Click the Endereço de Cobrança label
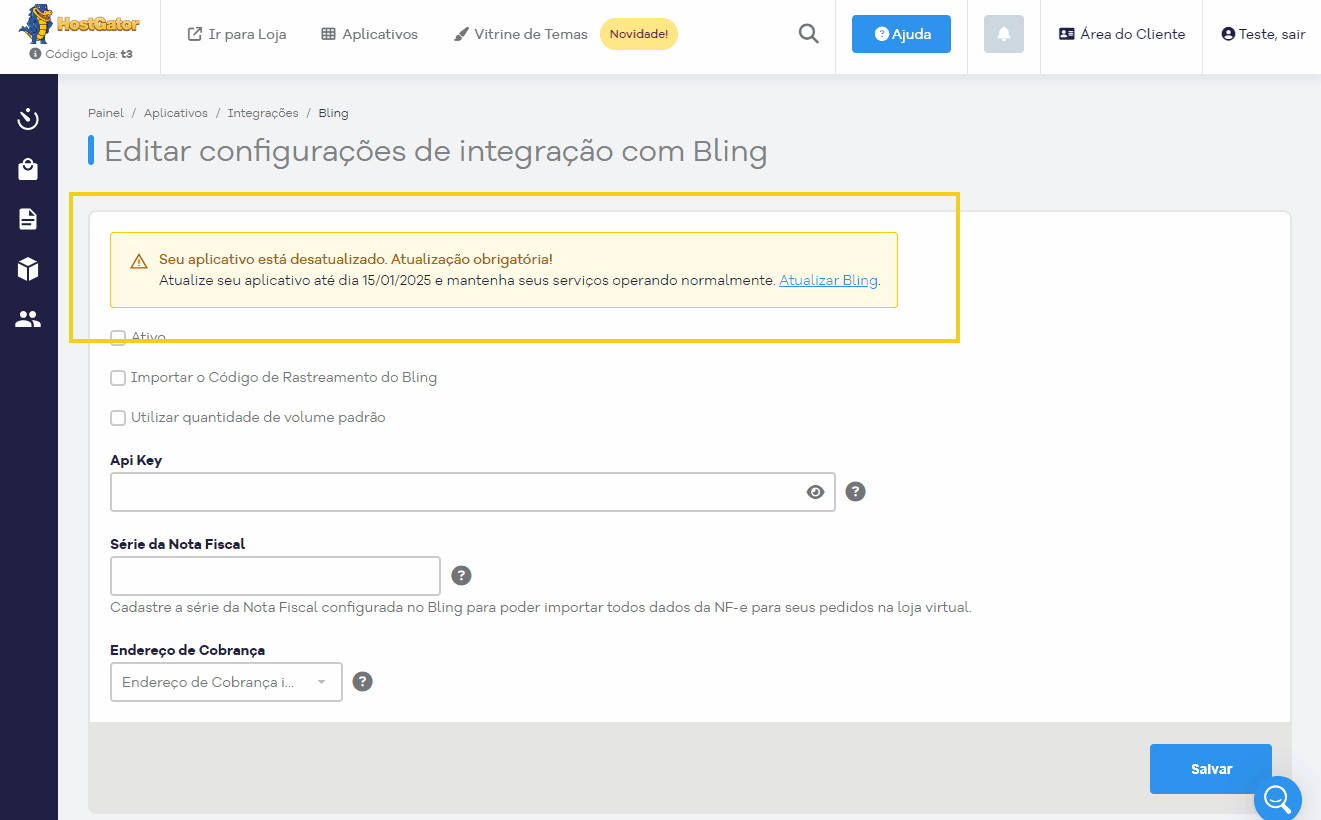The image size is (1321, 820). point(188,650)
